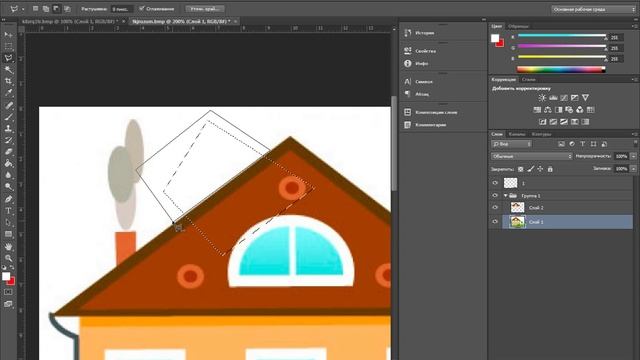This screenshot has width=640, height=360.
Task: Select the Magic Wand tool
Action: 8,70
